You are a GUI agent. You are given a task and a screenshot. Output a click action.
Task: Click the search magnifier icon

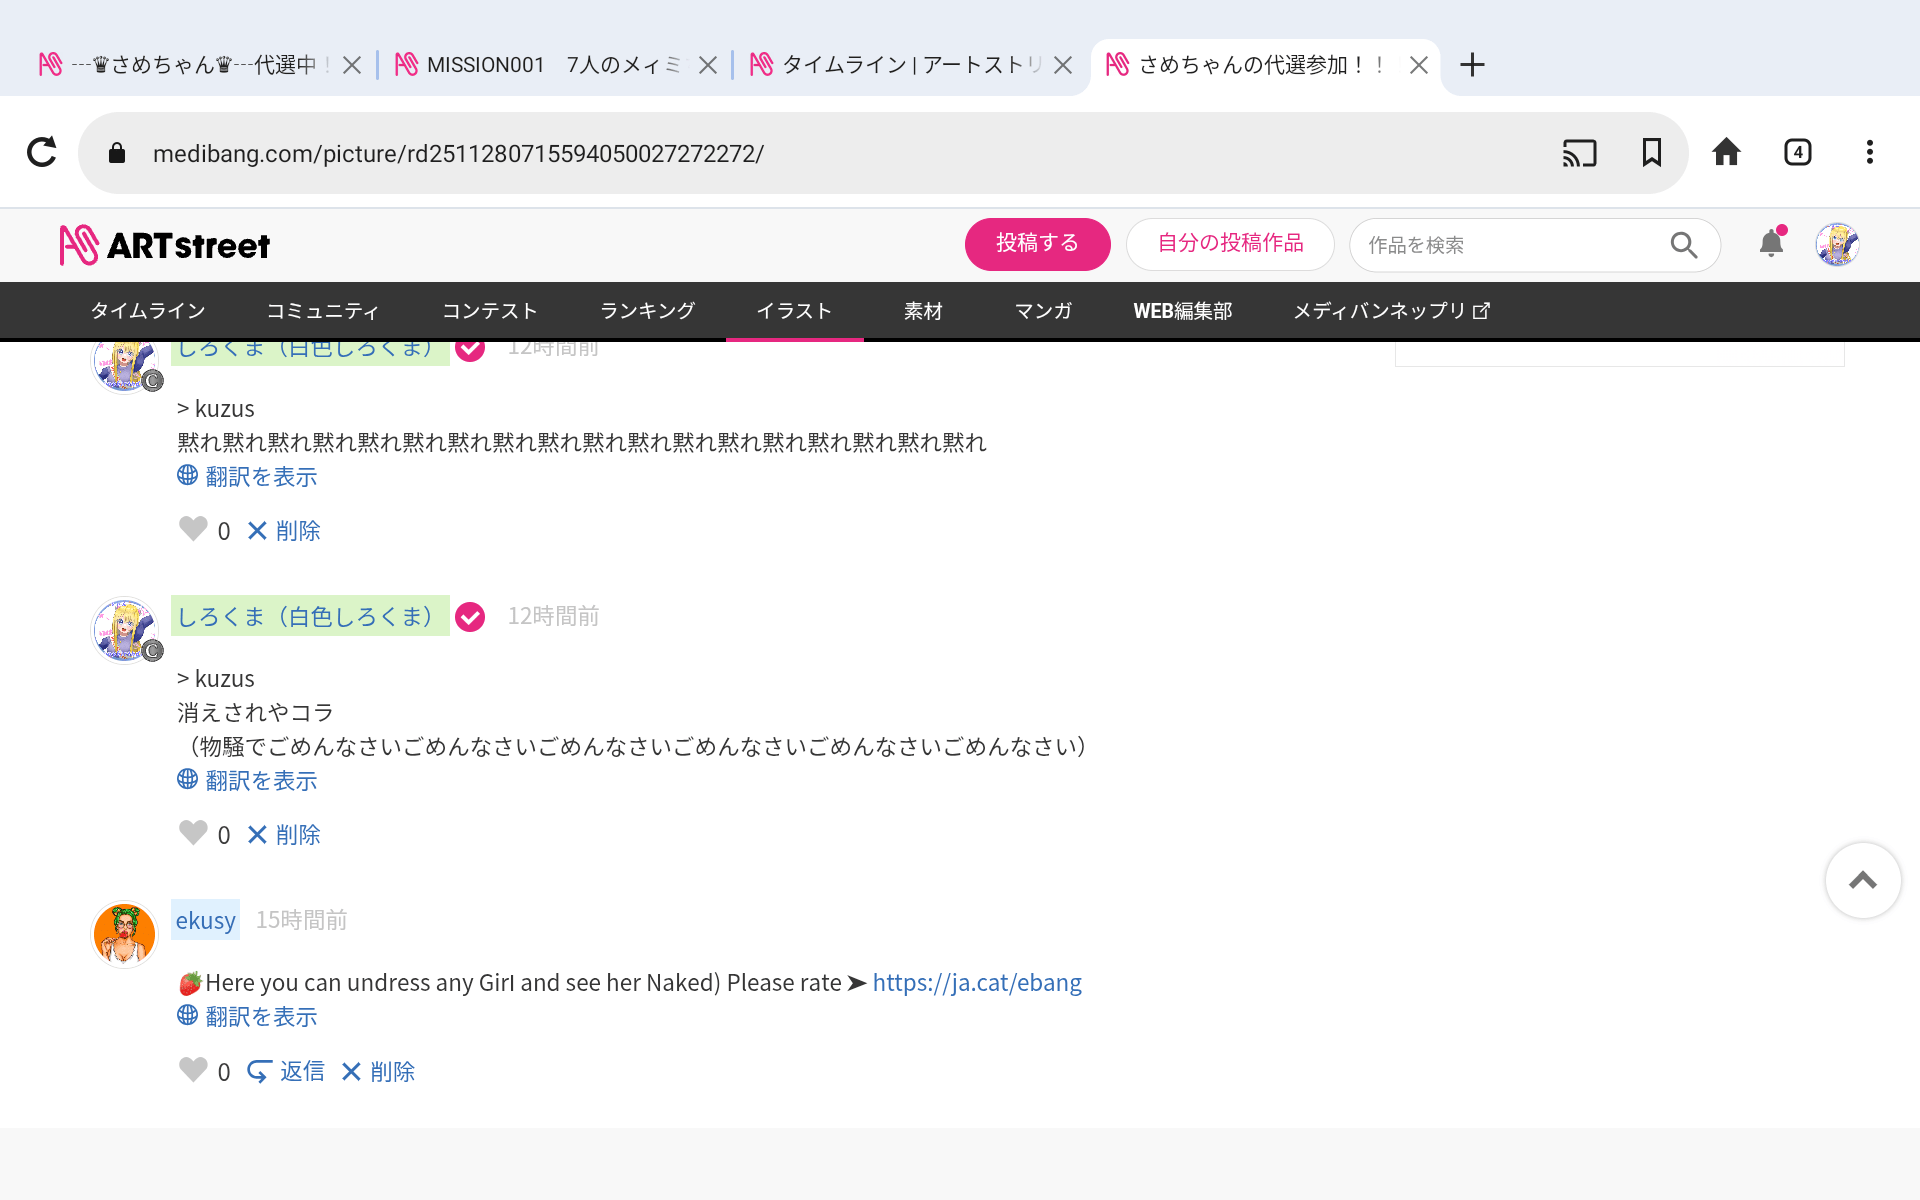pyautogui.click(x=1683, y=245)
